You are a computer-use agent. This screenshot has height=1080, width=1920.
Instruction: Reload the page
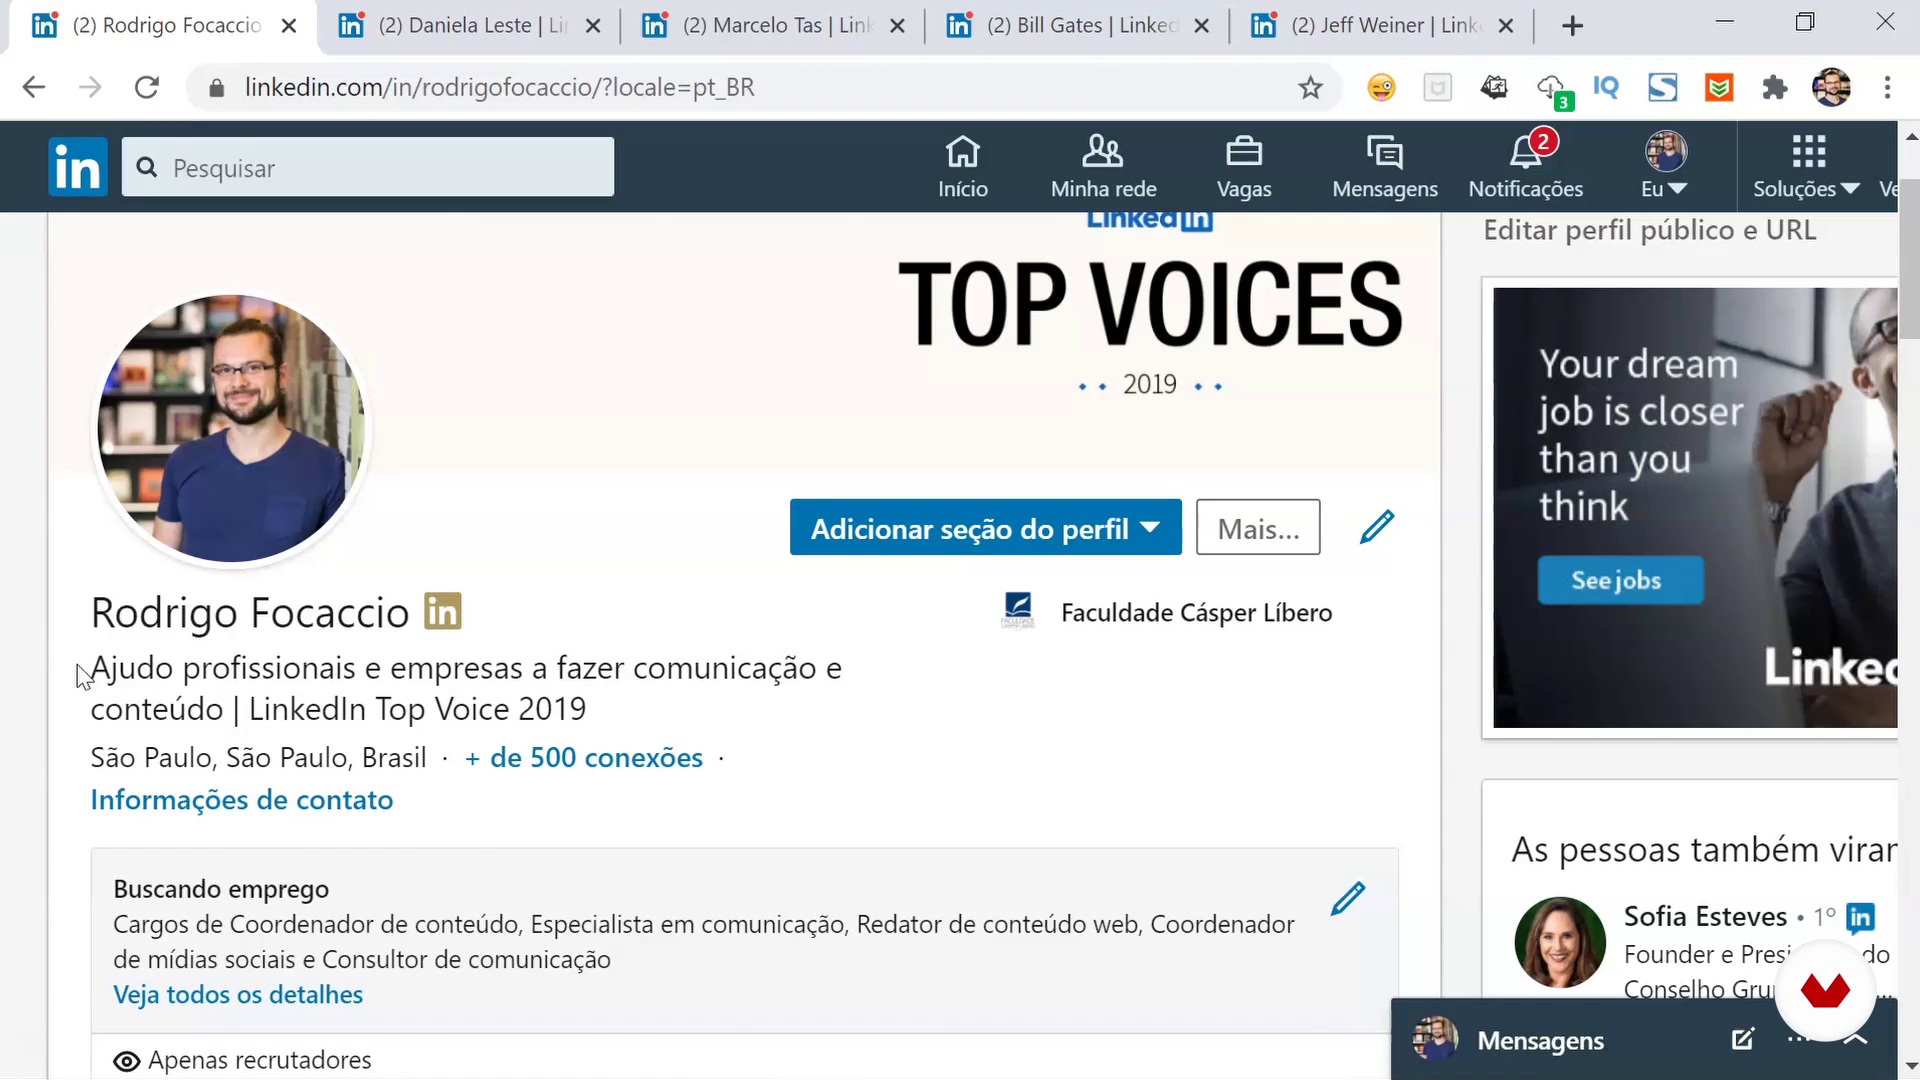point(147,87)
